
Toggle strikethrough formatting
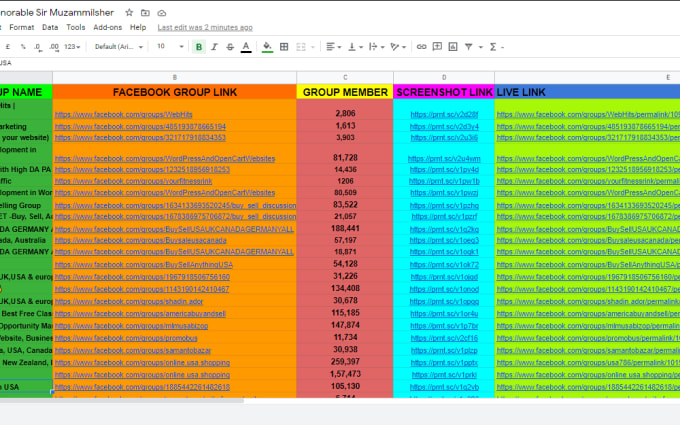coord(230,46)
